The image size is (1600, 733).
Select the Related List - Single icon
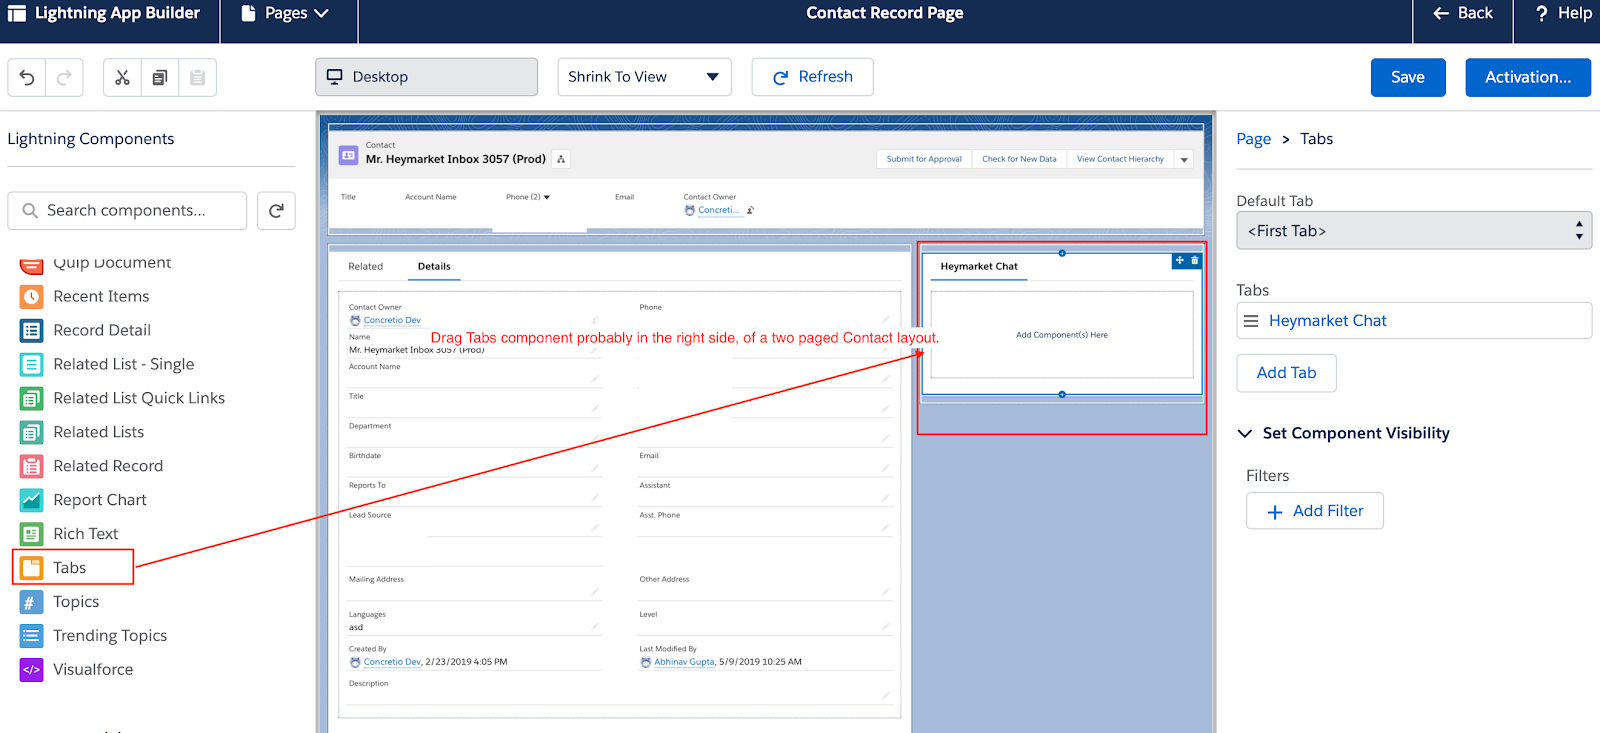pos(32,365)
